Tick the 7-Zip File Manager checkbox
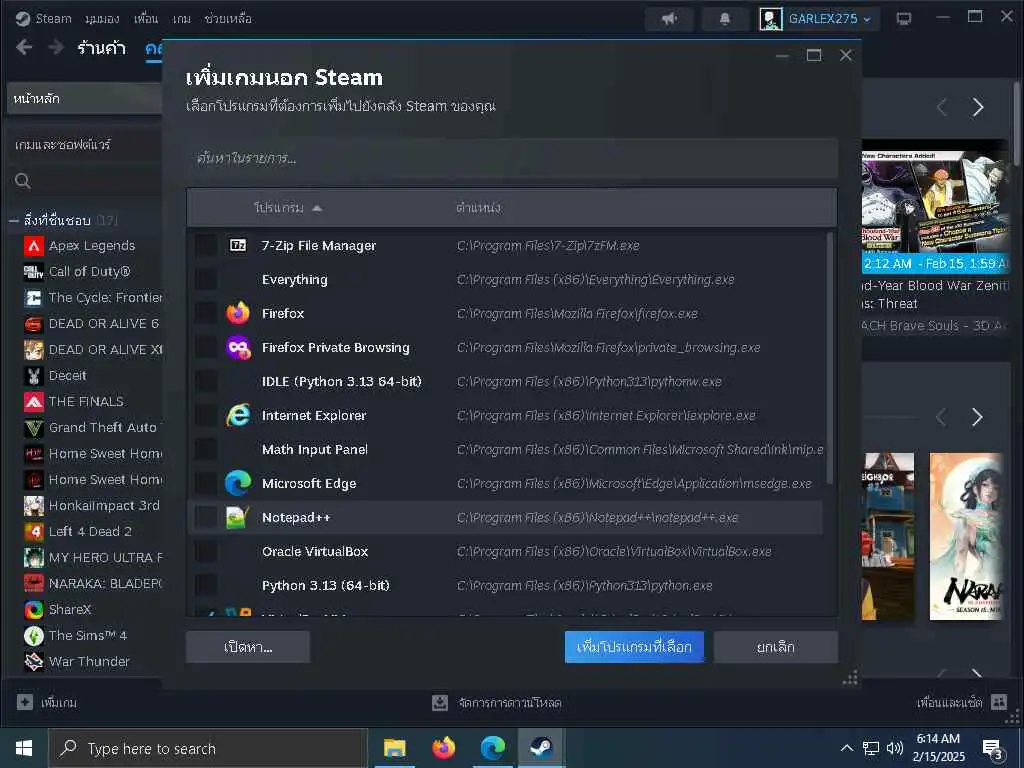Viewport: 1024px width, 768px height. click(x=206, y=246)
